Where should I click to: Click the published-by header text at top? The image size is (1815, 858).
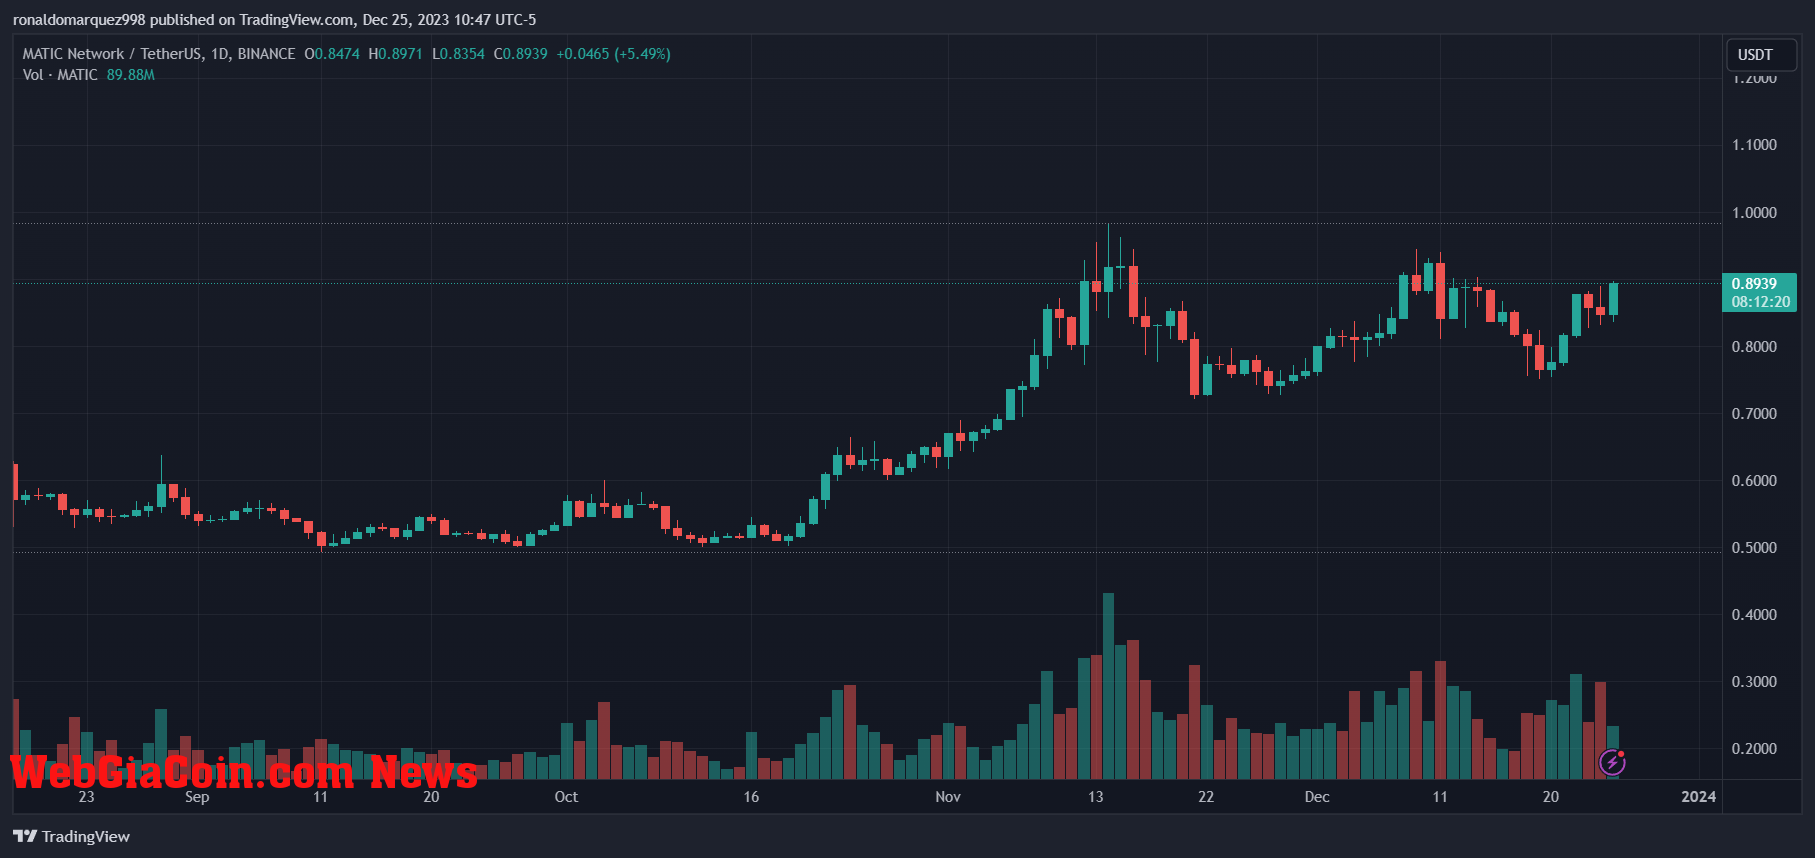point(274,20)
